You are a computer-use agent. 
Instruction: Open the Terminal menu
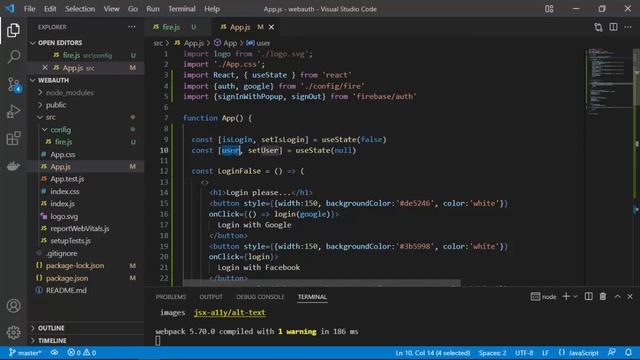[x=182, y=9]
